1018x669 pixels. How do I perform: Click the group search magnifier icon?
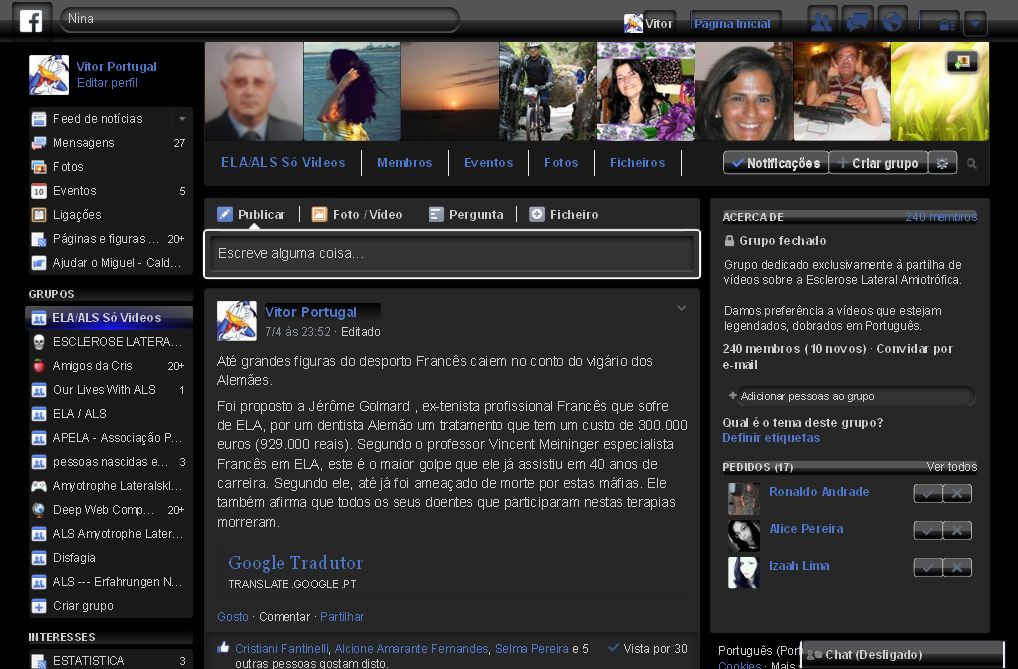click(x=972, y=164)
